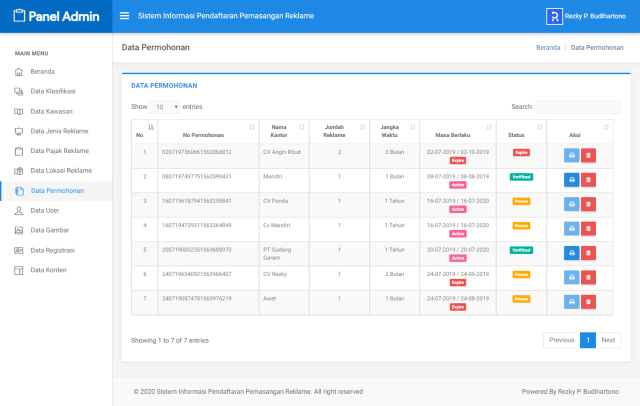Click the print icon for CV Angin Ribut
Viewport: 640px width, 406px height.
point(571,156)
